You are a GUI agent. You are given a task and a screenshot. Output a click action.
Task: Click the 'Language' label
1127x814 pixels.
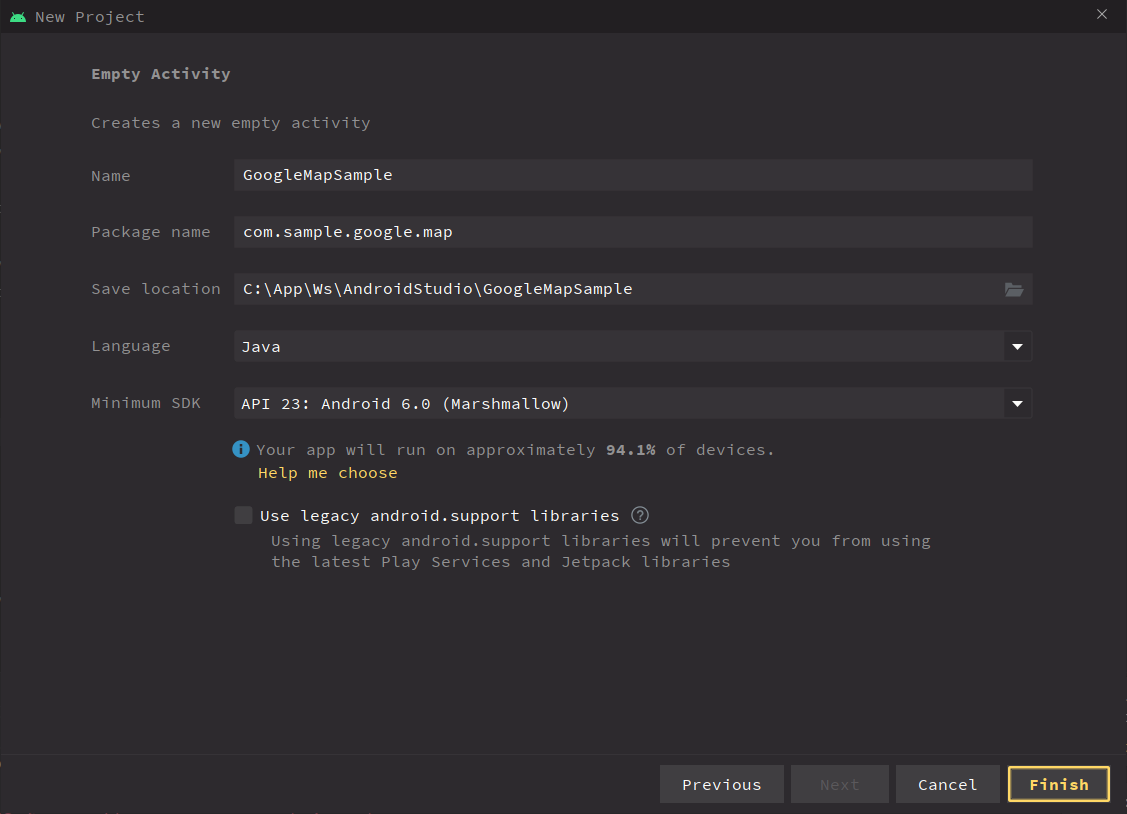tap(131, 346)
